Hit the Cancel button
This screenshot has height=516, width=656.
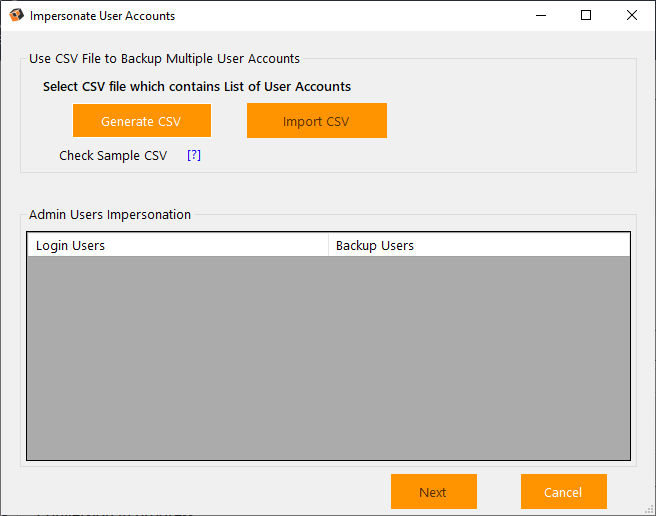[x=563, y=492]
